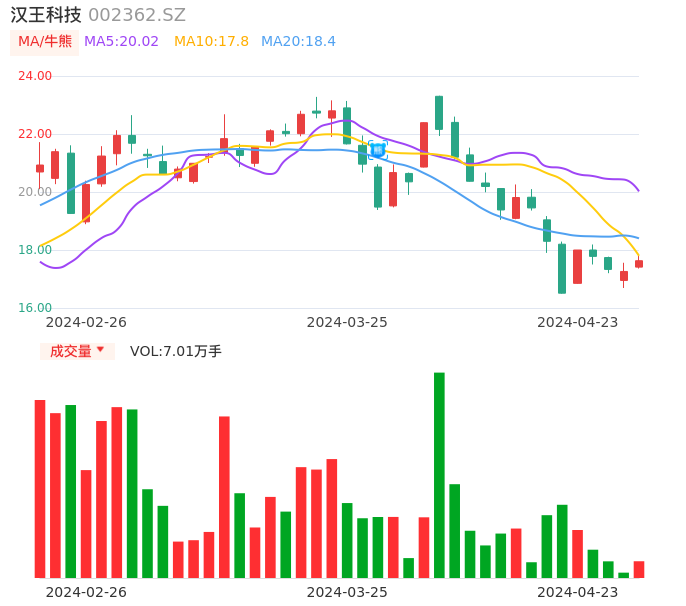Screen dimensions: 686x606
Task: Click the 20.00 price axis label
Action: (x=35, y=192)
